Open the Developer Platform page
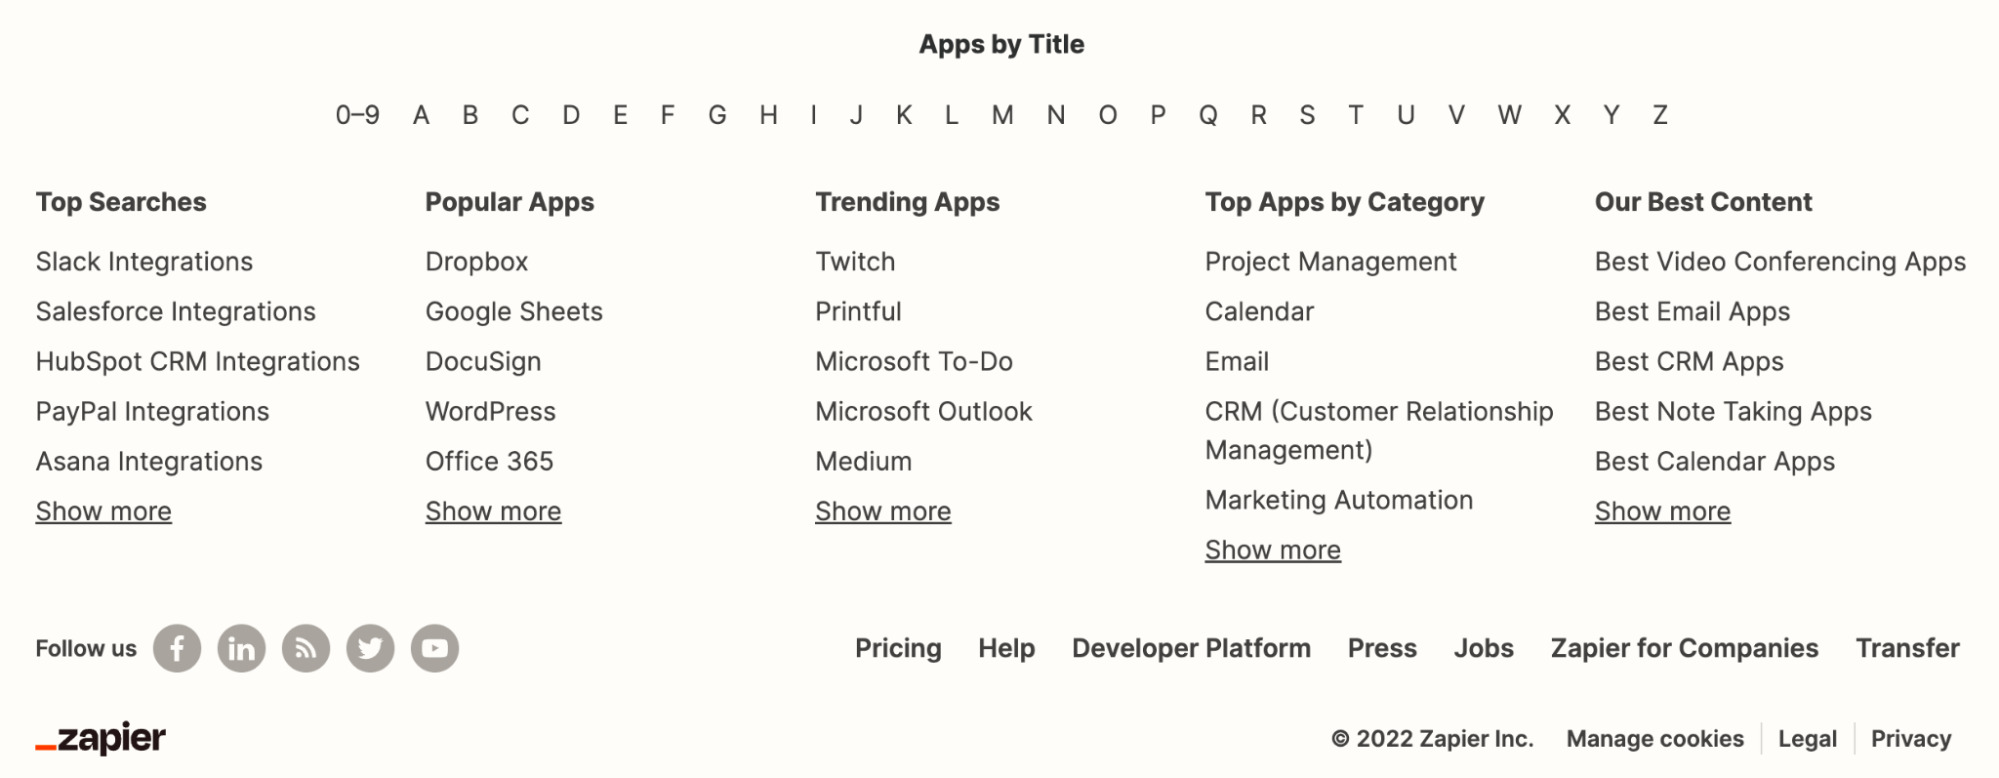Image resolution: width=1999 pixels, height=778 pixels. [1191, 648]
